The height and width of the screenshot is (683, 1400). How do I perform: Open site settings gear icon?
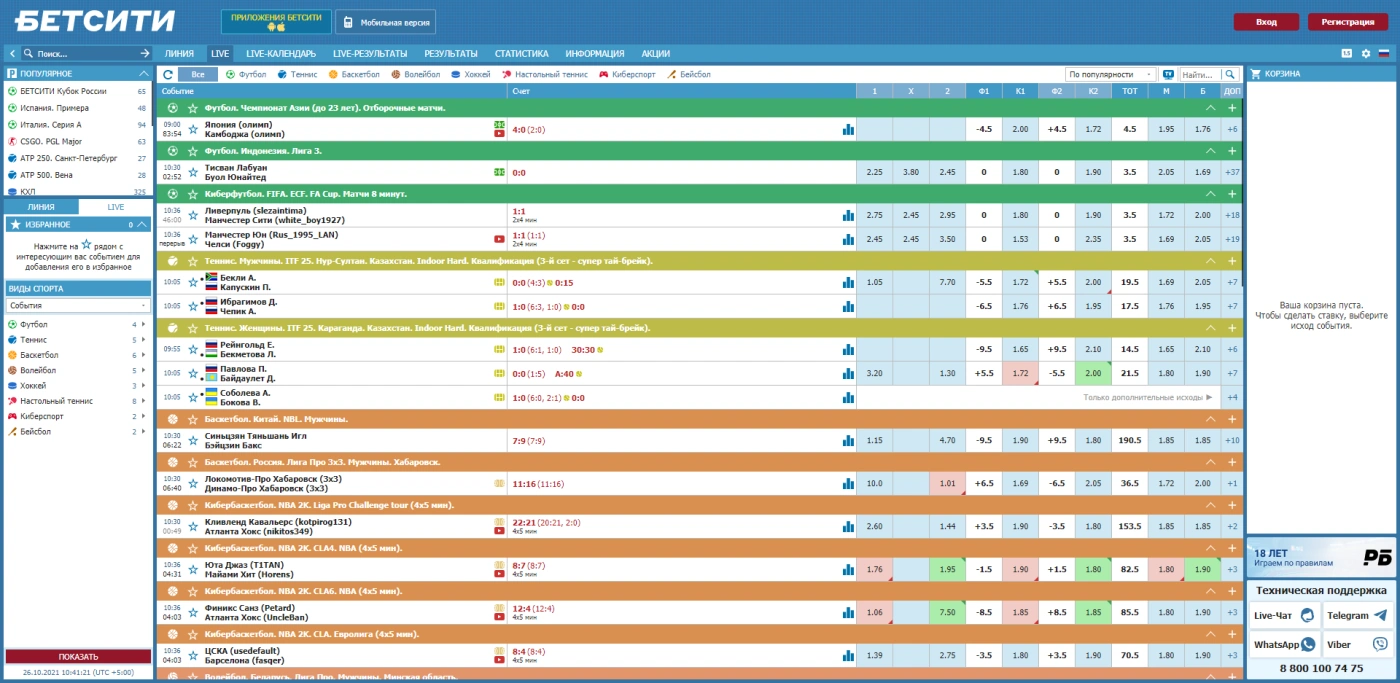(1365, 53)
